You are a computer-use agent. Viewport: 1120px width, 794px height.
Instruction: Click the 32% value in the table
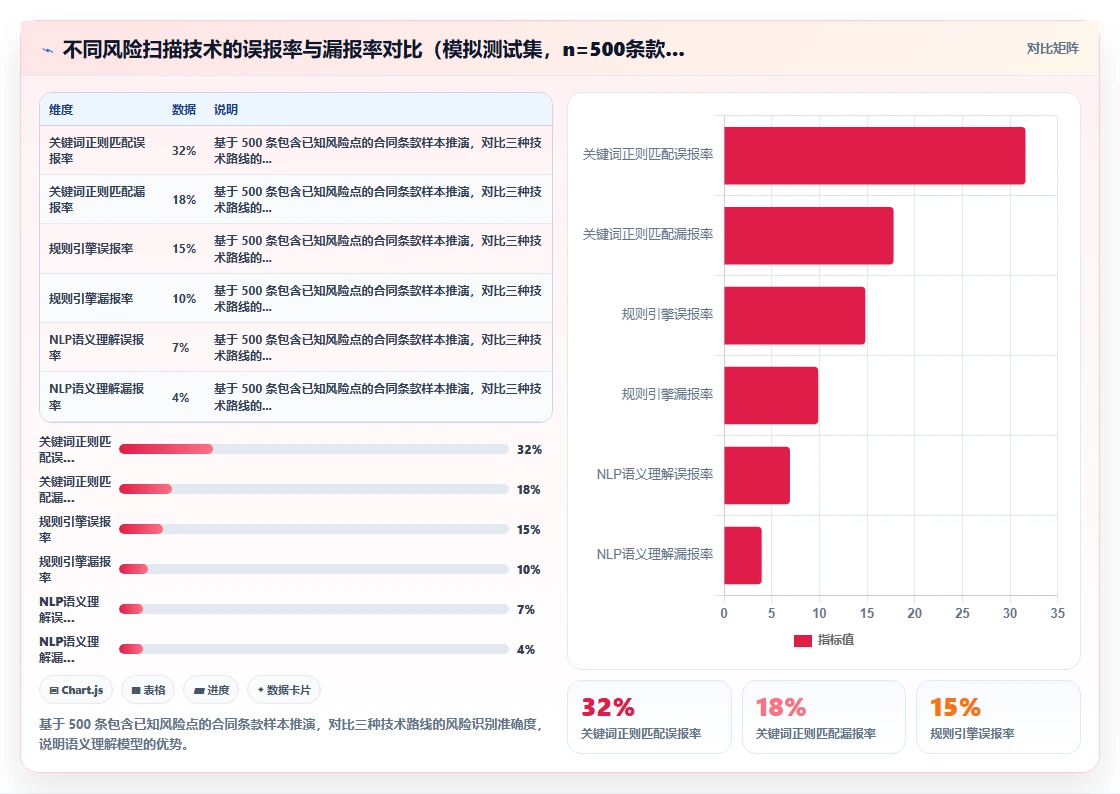click(184, 151)
